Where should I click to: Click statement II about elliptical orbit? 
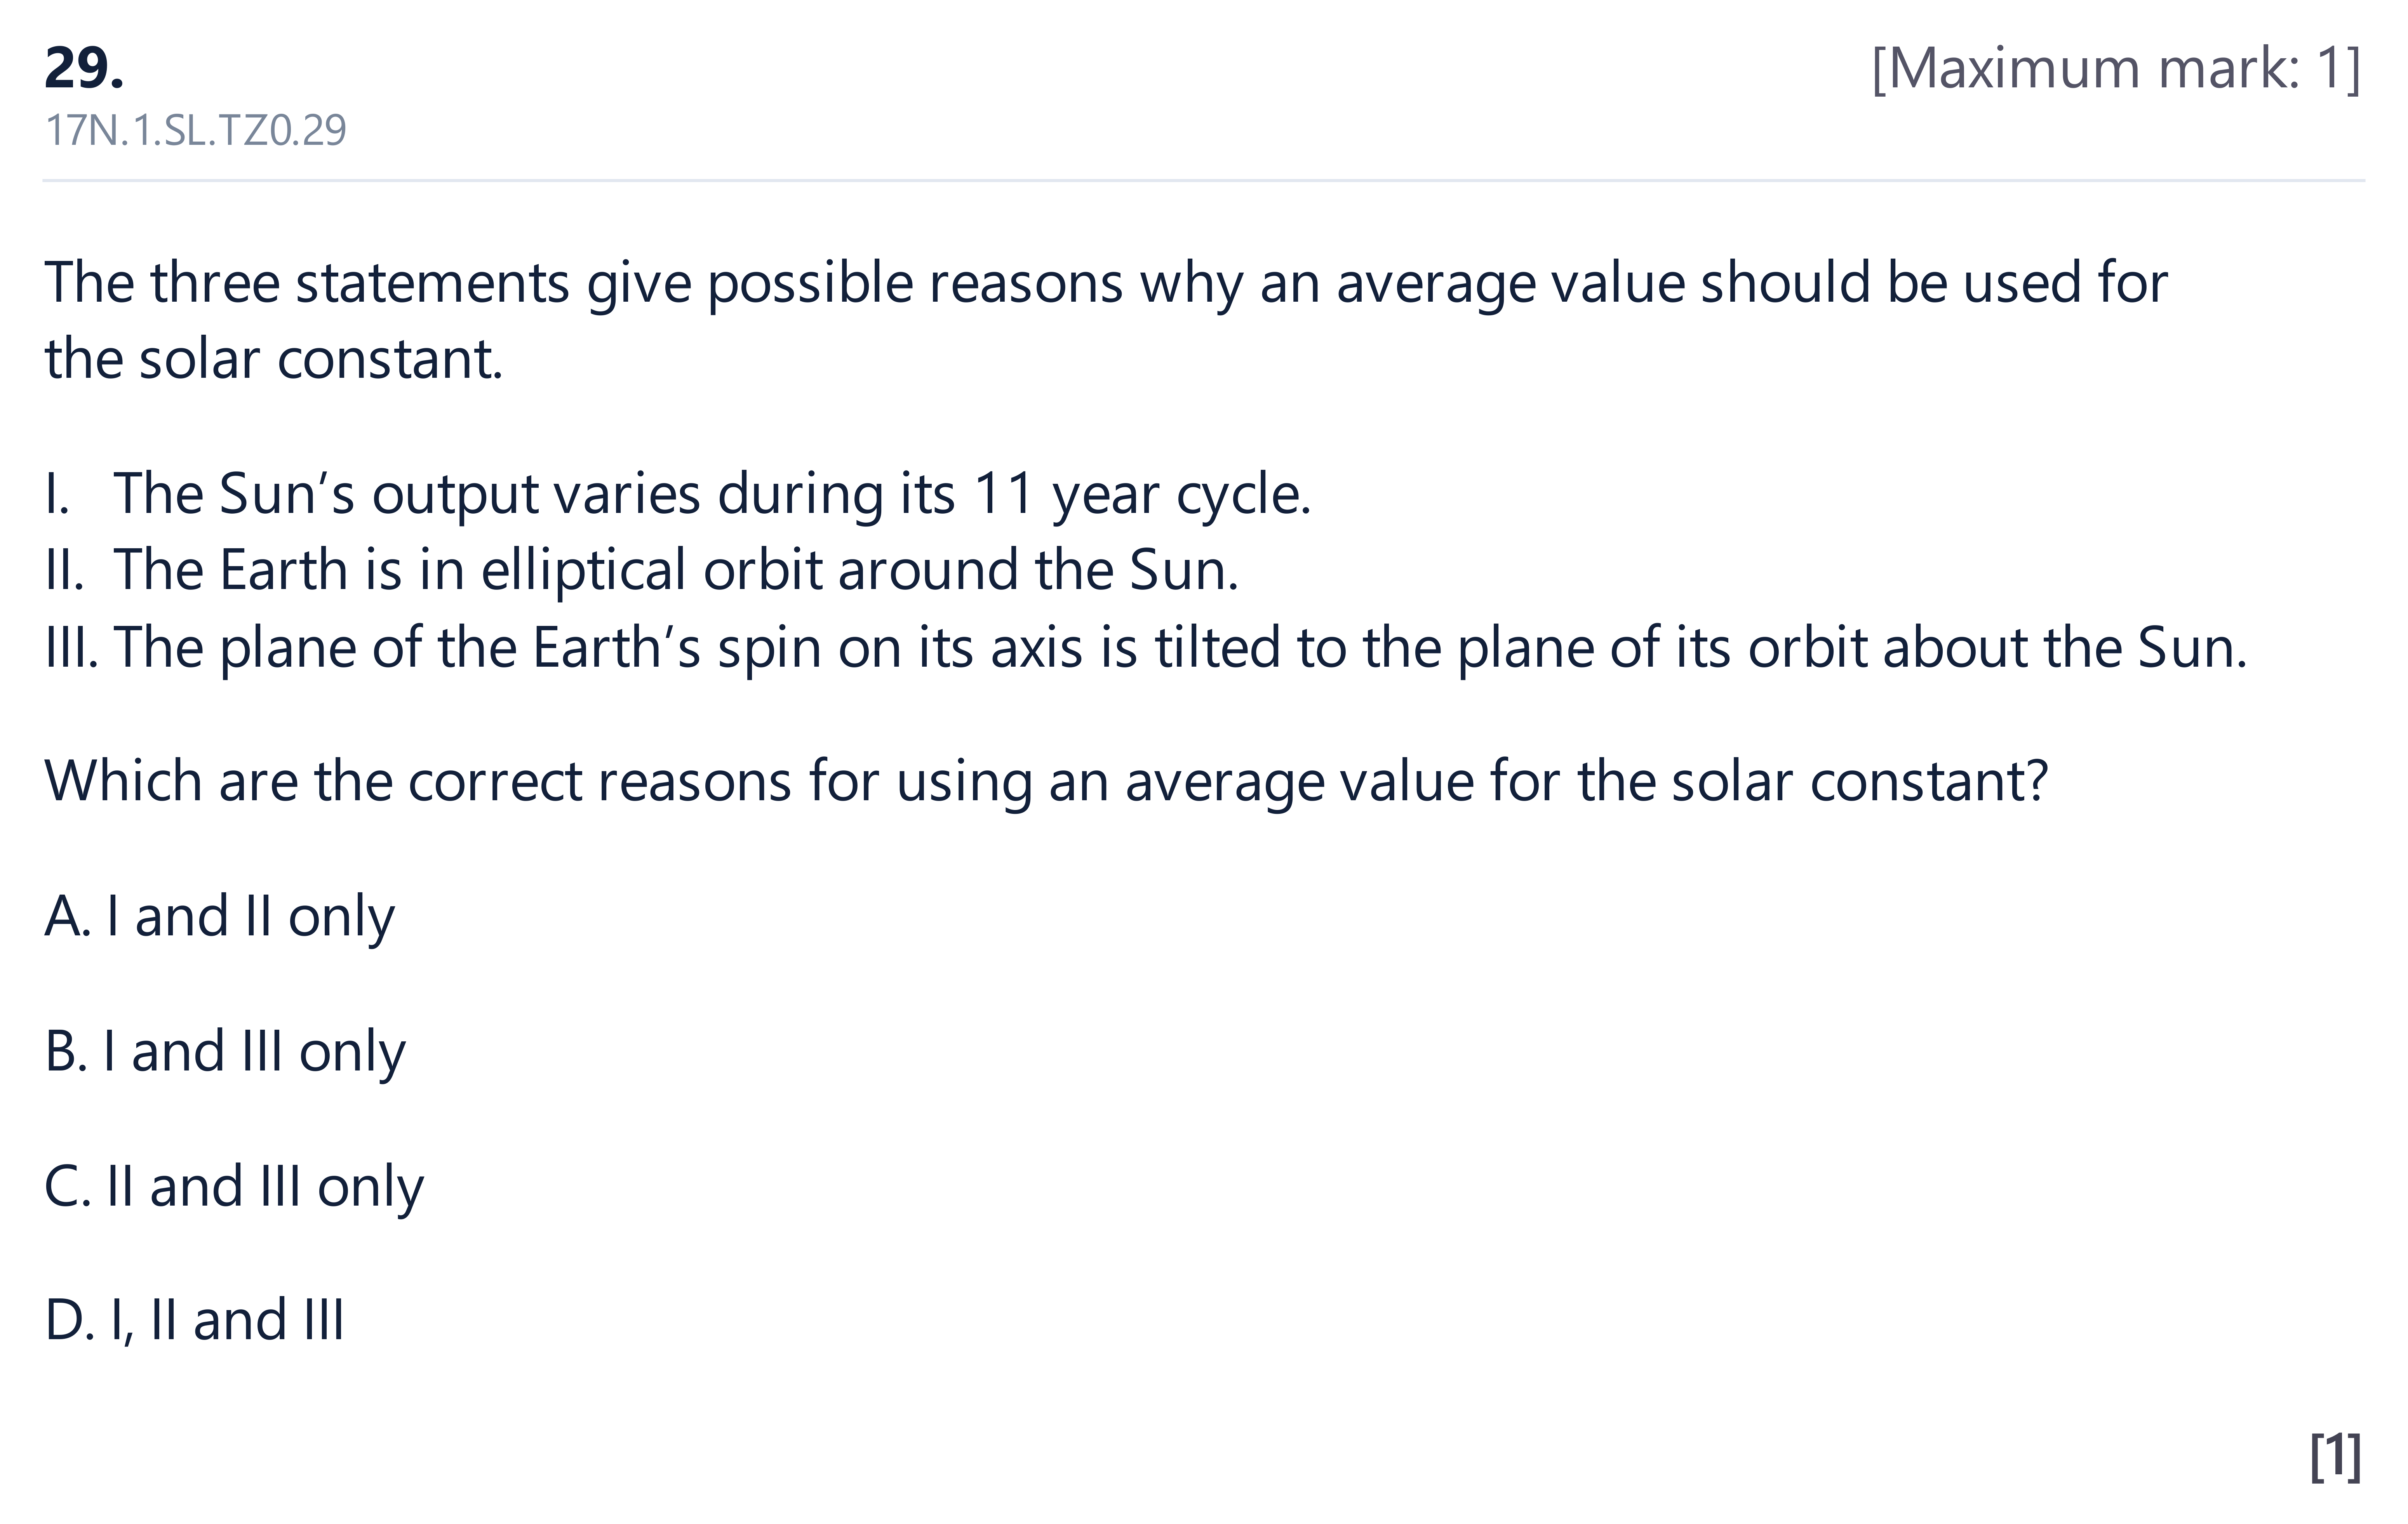642,570
